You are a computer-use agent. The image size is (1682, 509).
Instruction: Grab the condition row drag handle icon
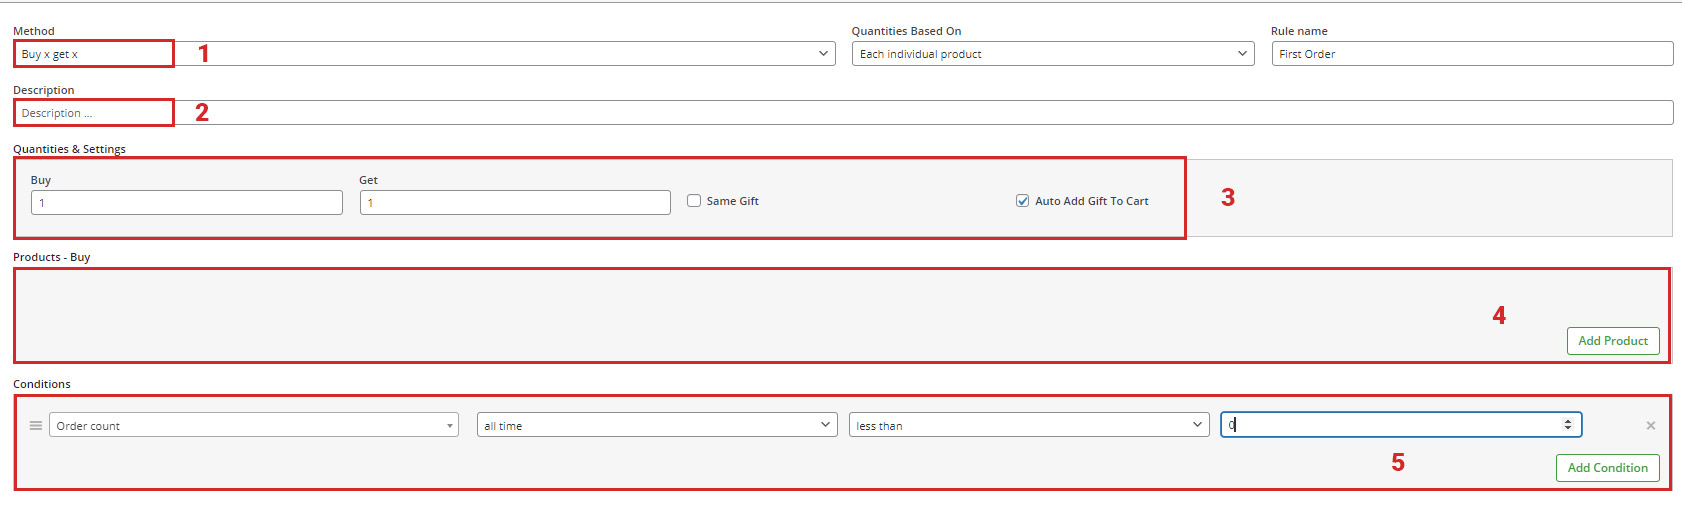[x=36, y=425]
